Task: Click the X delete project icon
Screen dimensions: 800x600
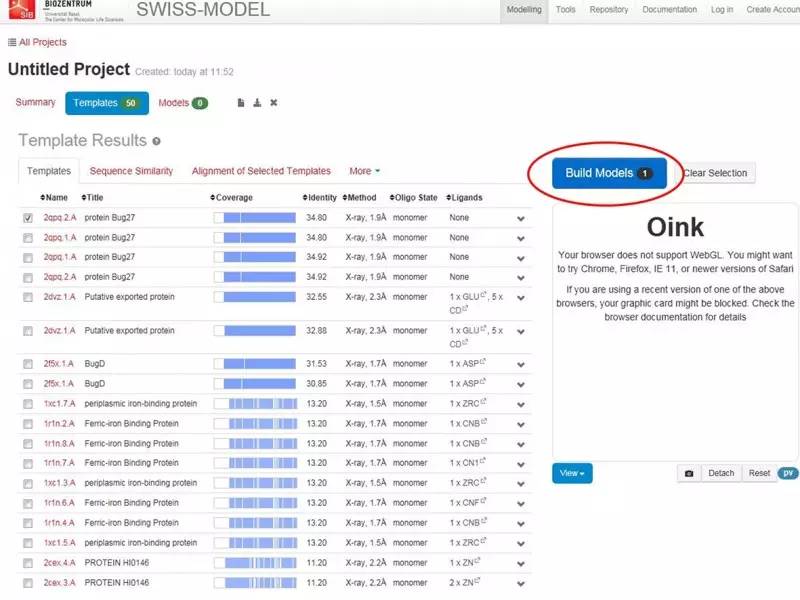Action: point(274,103)
